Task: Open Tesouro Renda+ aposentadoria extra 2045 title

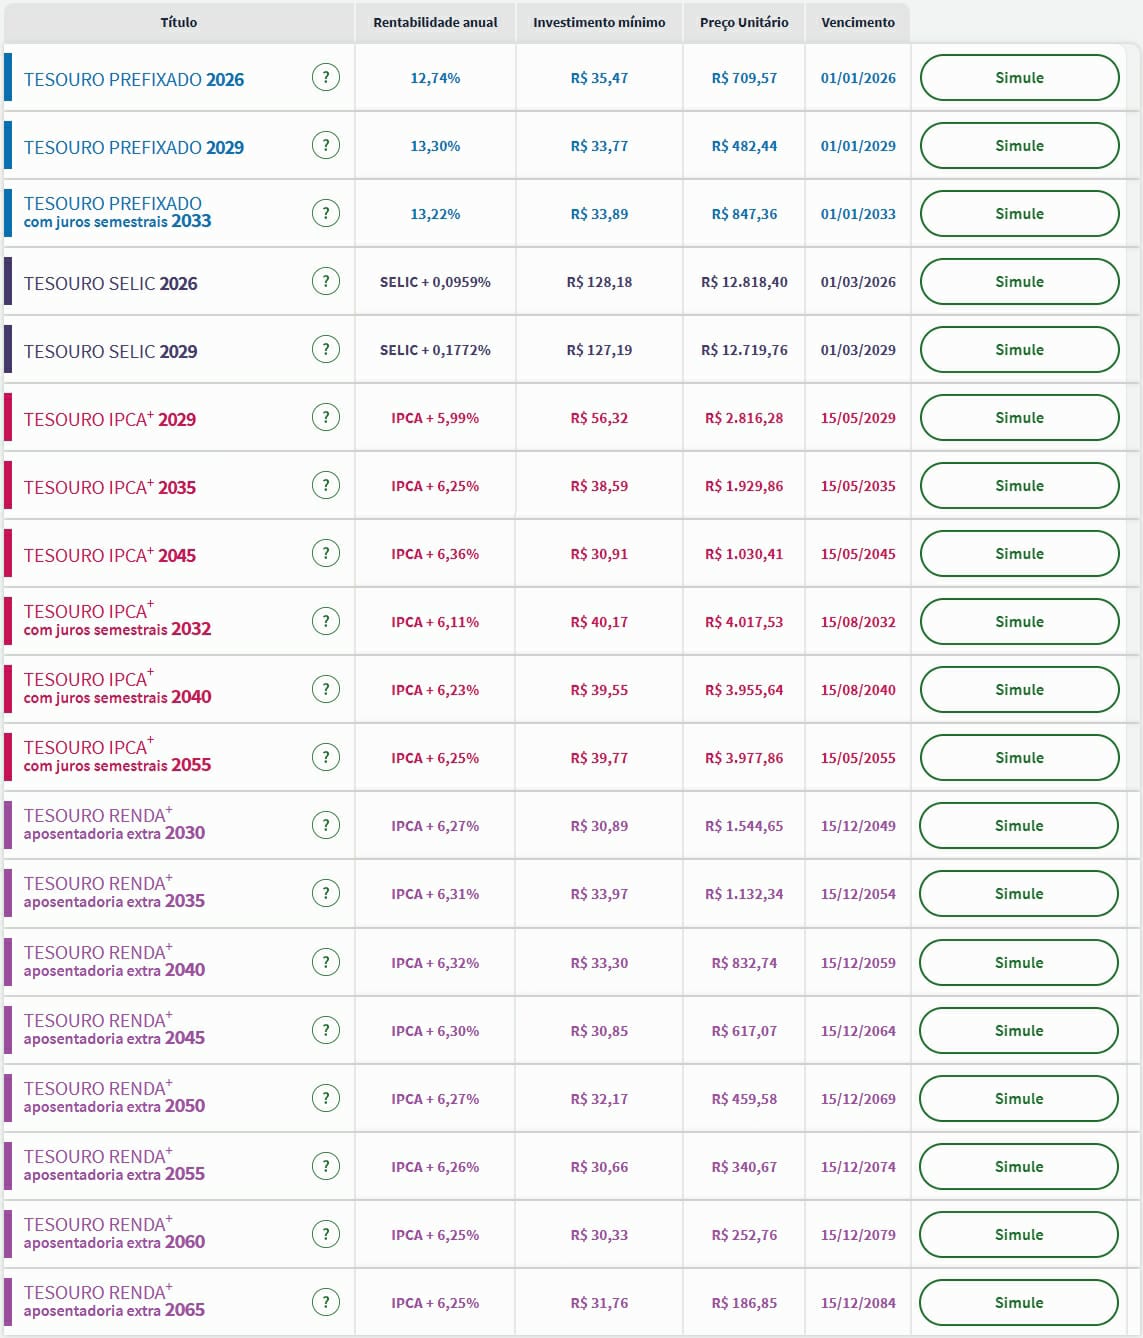Action: (114, 1030)
